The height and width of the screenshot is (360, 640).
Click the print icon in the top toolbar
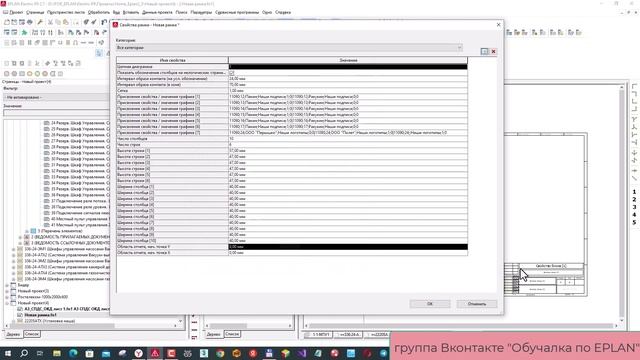30,22
